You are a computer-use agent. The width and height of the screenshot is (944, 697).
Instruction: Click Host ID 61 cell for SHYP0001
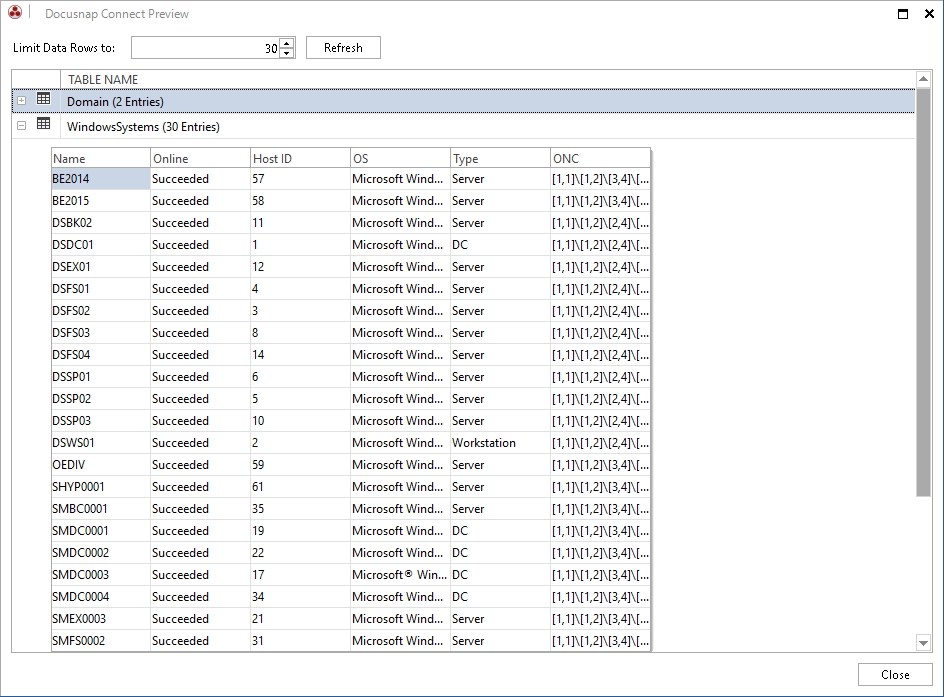click(x=300, y=486)
